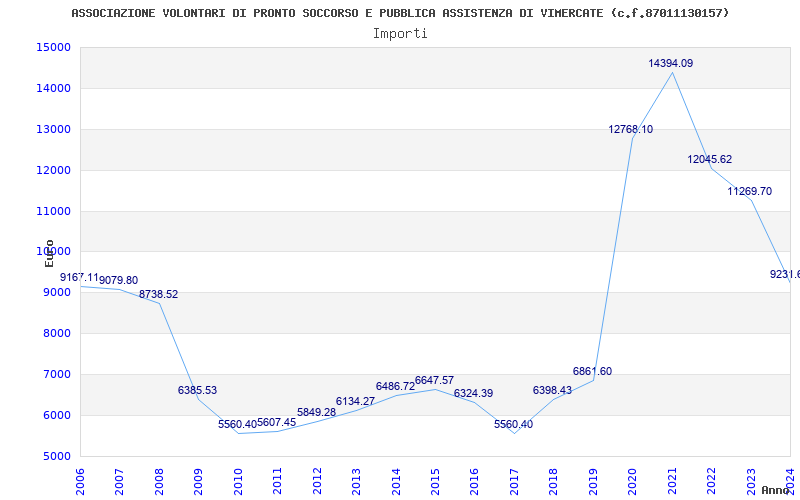800x500 pixels.
Task: Click the x-axis year label 2016
Action: tap(474, 481)
